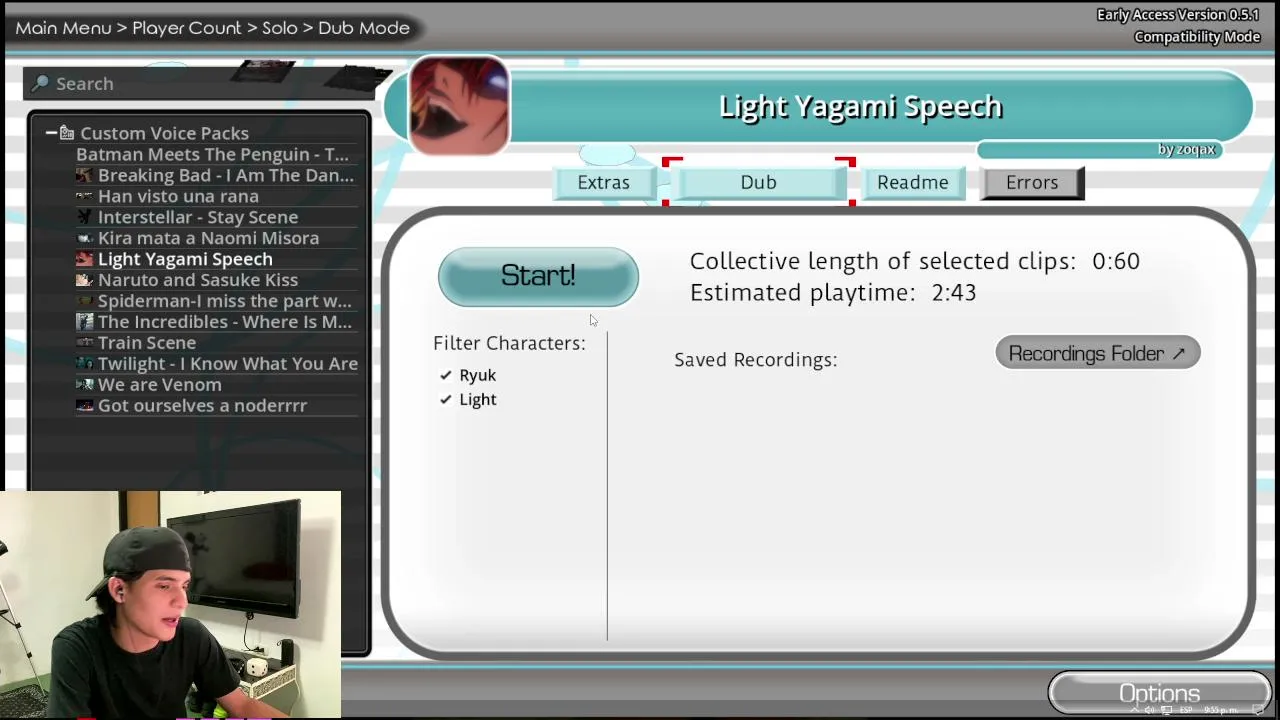Screen dimensions: 1280x720
Task: Click the search magnifier icon
Action: click(x=40, y=83)
